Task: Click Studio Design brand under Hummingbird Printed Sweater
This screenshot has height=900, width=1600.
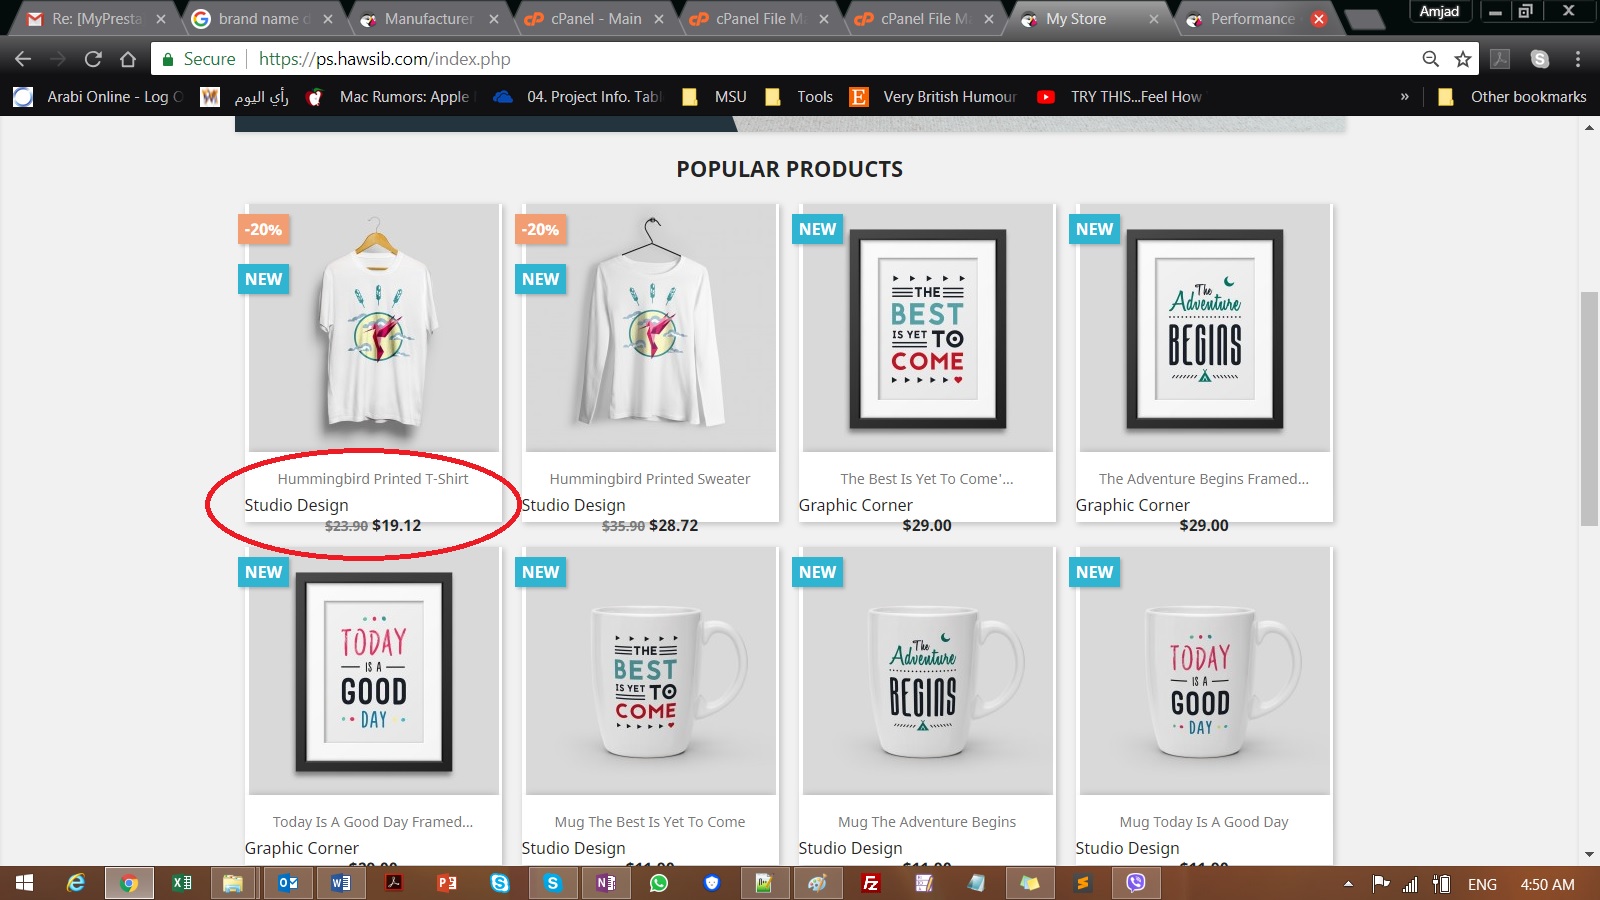Action: coord(574,505)
